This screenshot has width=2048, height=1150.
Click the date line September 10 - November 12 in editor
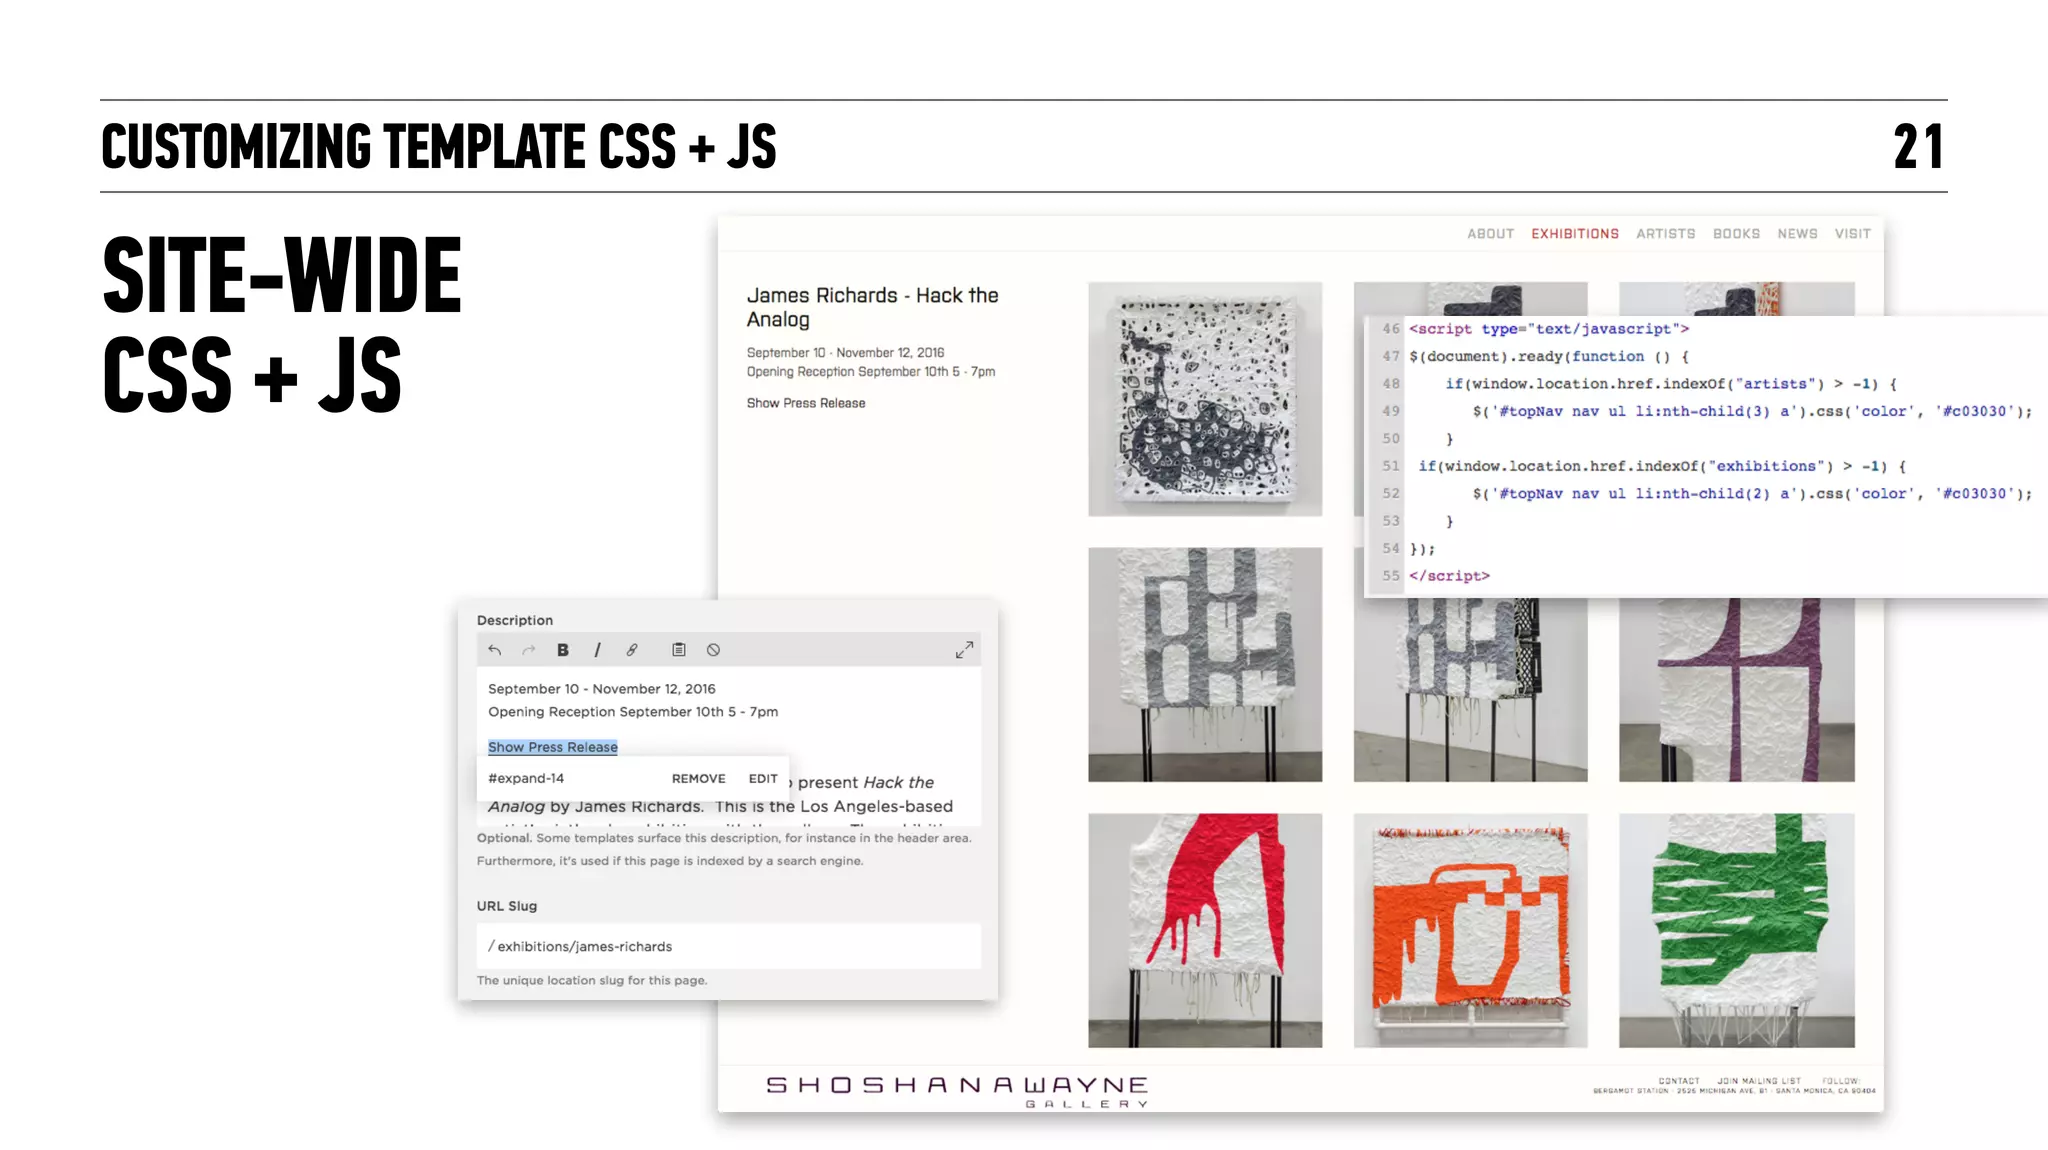[x=602, y=689]
